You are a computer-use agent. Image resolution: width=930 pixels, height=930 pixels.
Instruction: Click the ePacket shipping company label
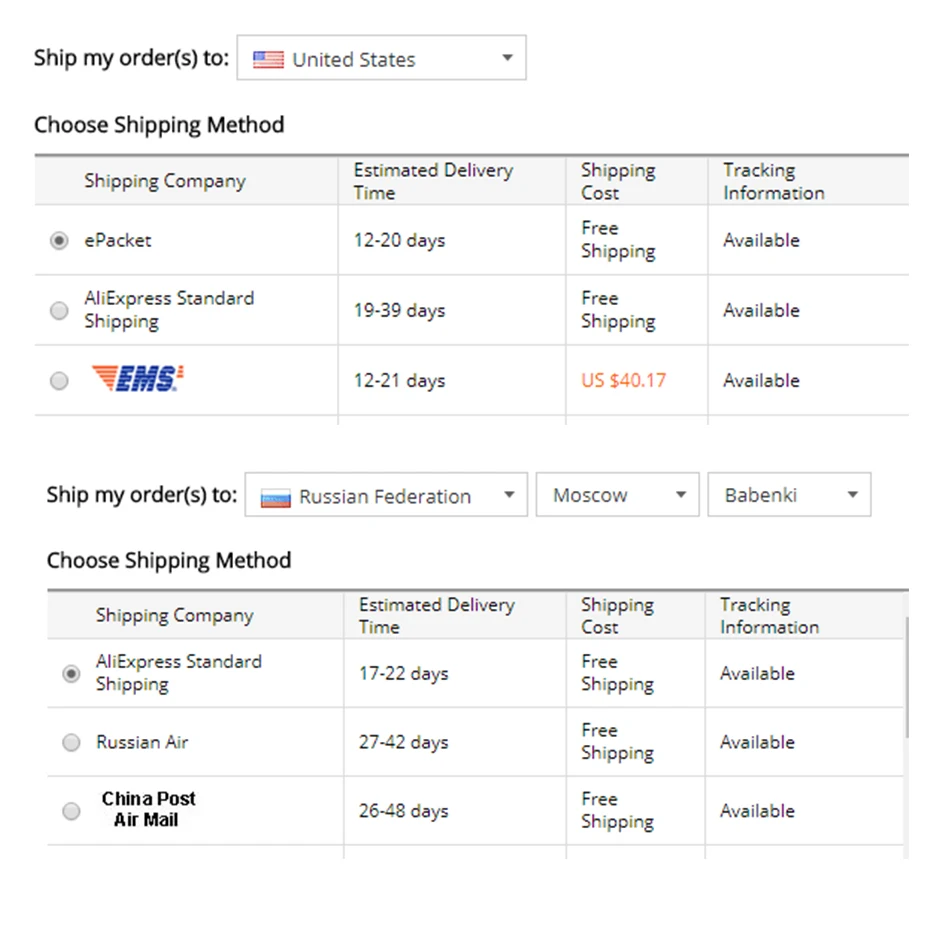click(x=118, y=241)
